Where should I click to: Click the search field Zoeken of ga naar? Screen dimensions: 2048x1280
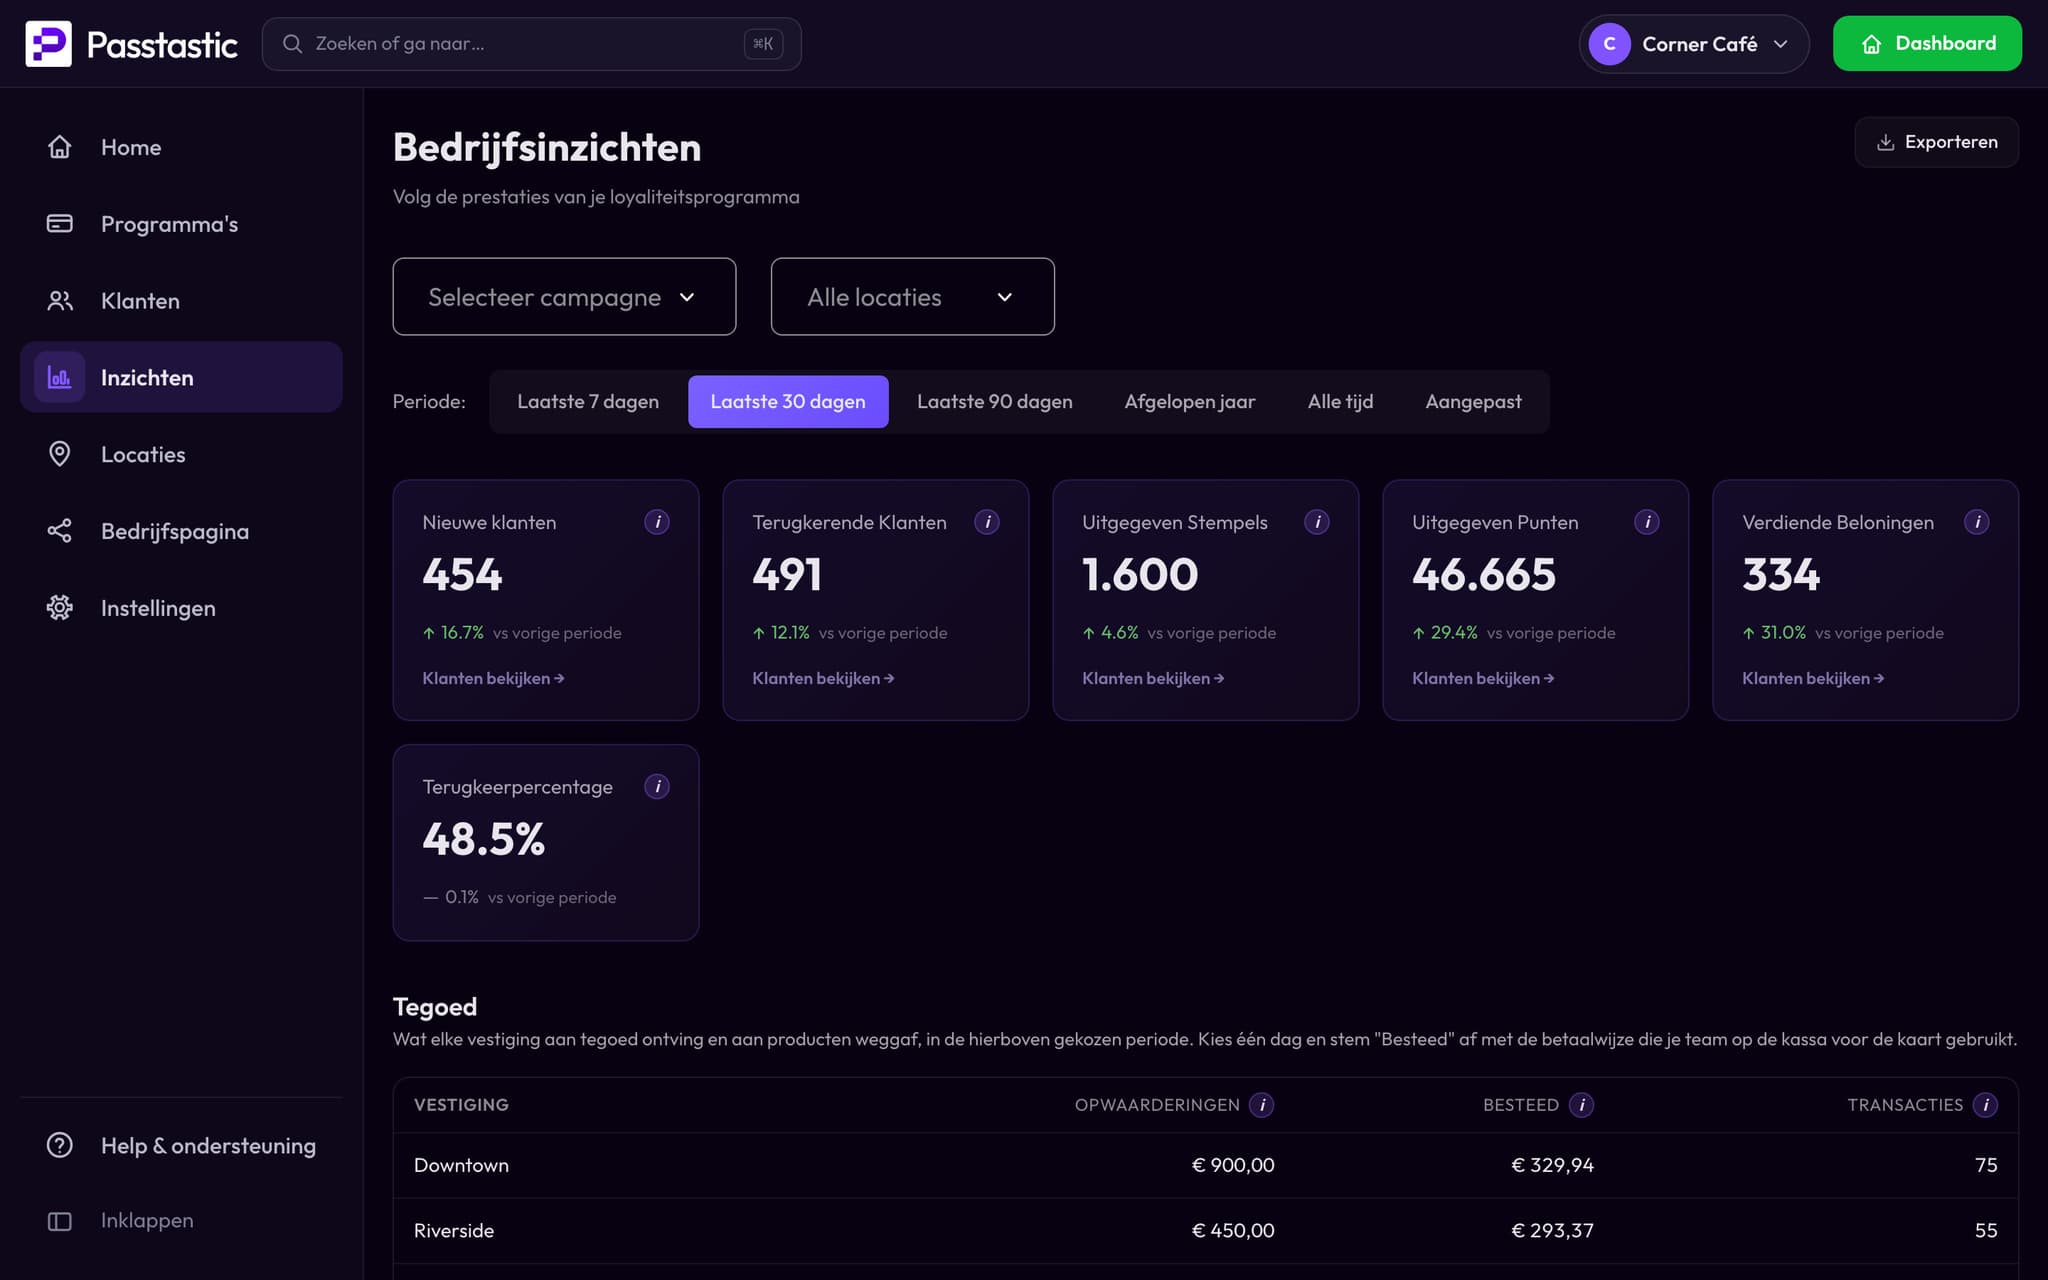[x=531, y=44]
